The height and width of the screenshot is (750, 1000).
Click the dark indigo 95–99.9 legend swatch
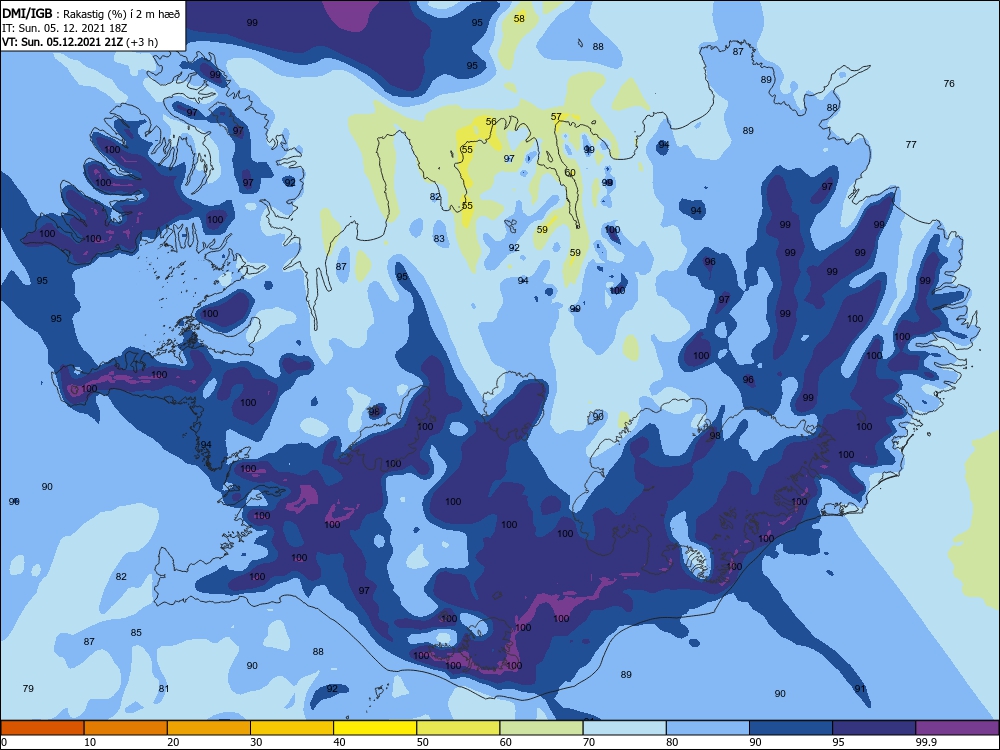(874, 728)
